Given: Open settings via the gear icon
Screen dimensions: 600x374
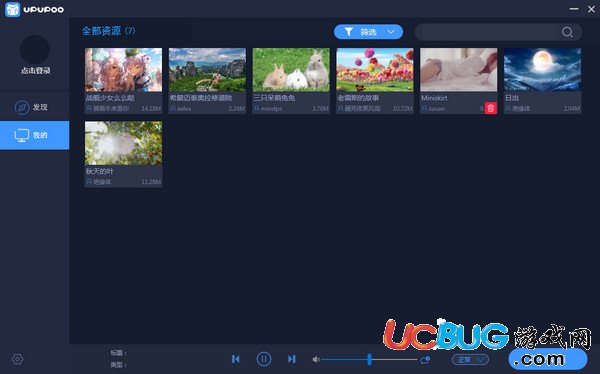Looking at the screenshot, I should [18, 359].
